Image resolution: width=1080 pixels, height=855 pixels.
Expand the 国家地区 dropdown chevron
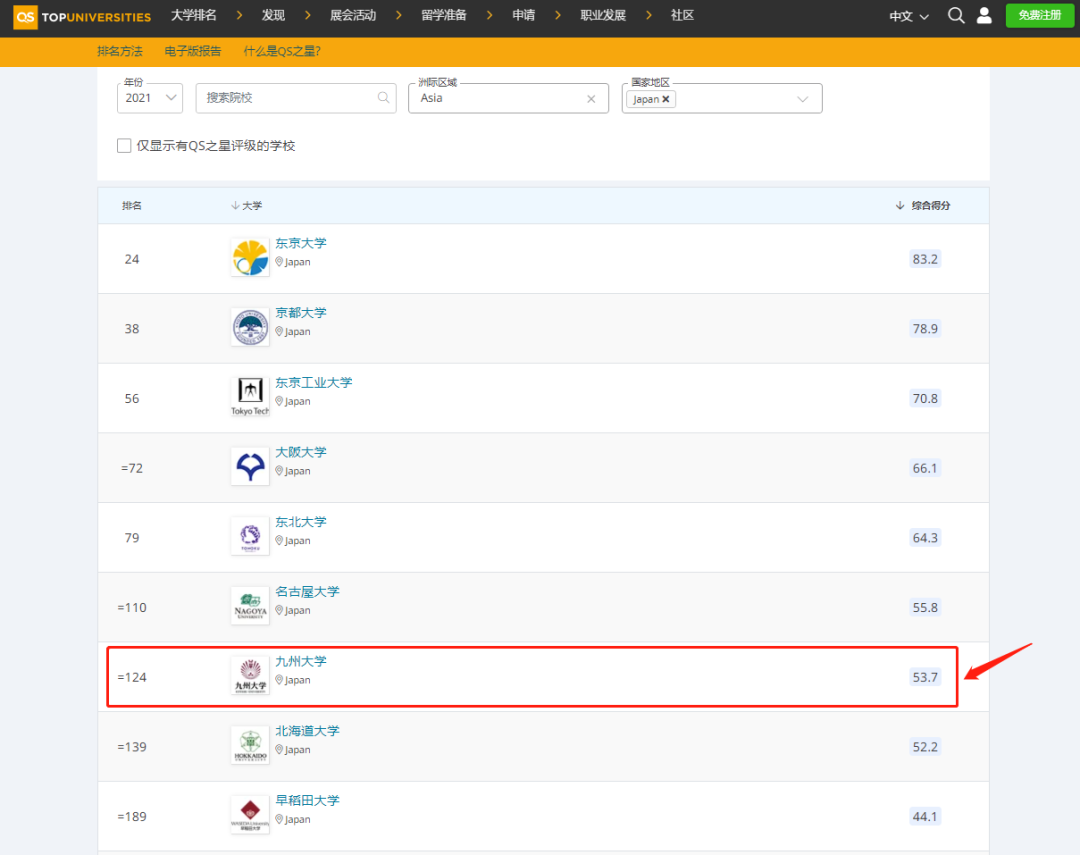point(802,99)
